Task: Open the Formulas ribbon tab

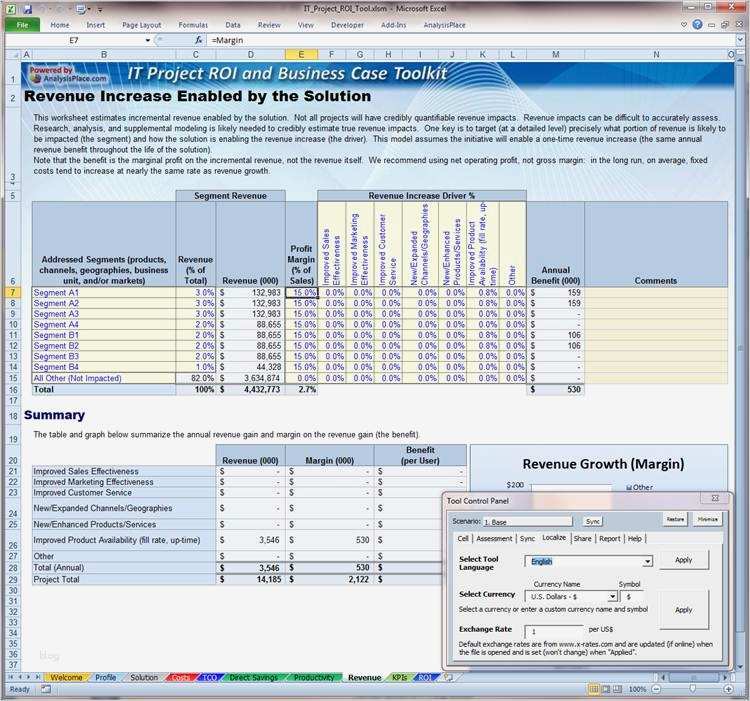Action: tap(195, 24)
